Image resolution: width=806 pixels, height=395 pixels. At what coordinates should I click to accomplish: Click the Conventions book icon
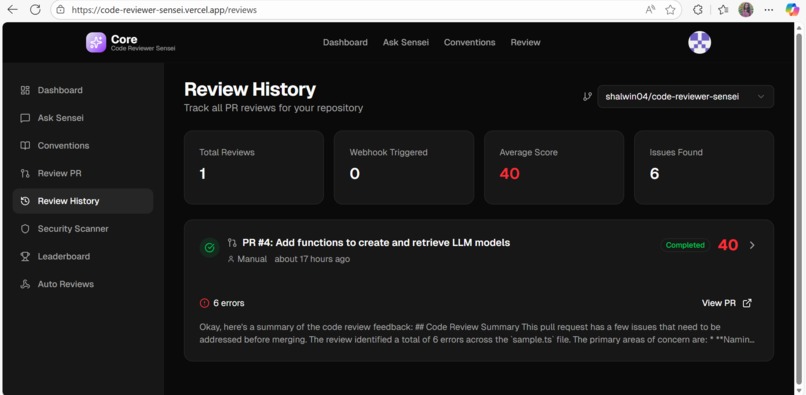[x=25, y=146]
